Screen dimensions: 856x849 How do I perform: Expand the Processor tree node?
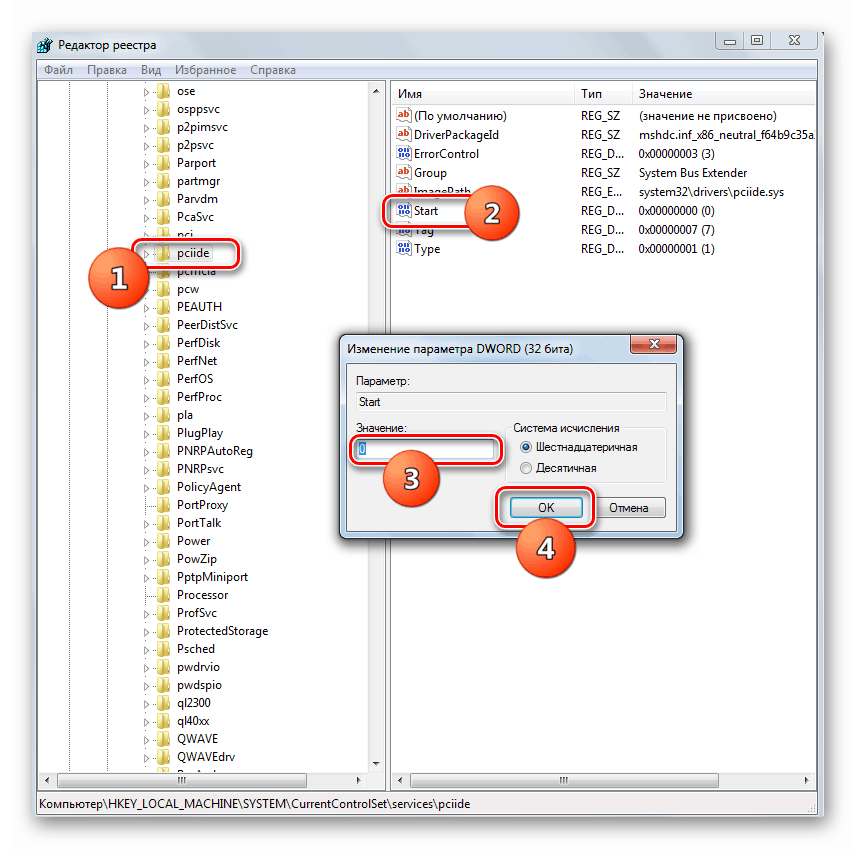pyautogui.click(x=148, y=595)
